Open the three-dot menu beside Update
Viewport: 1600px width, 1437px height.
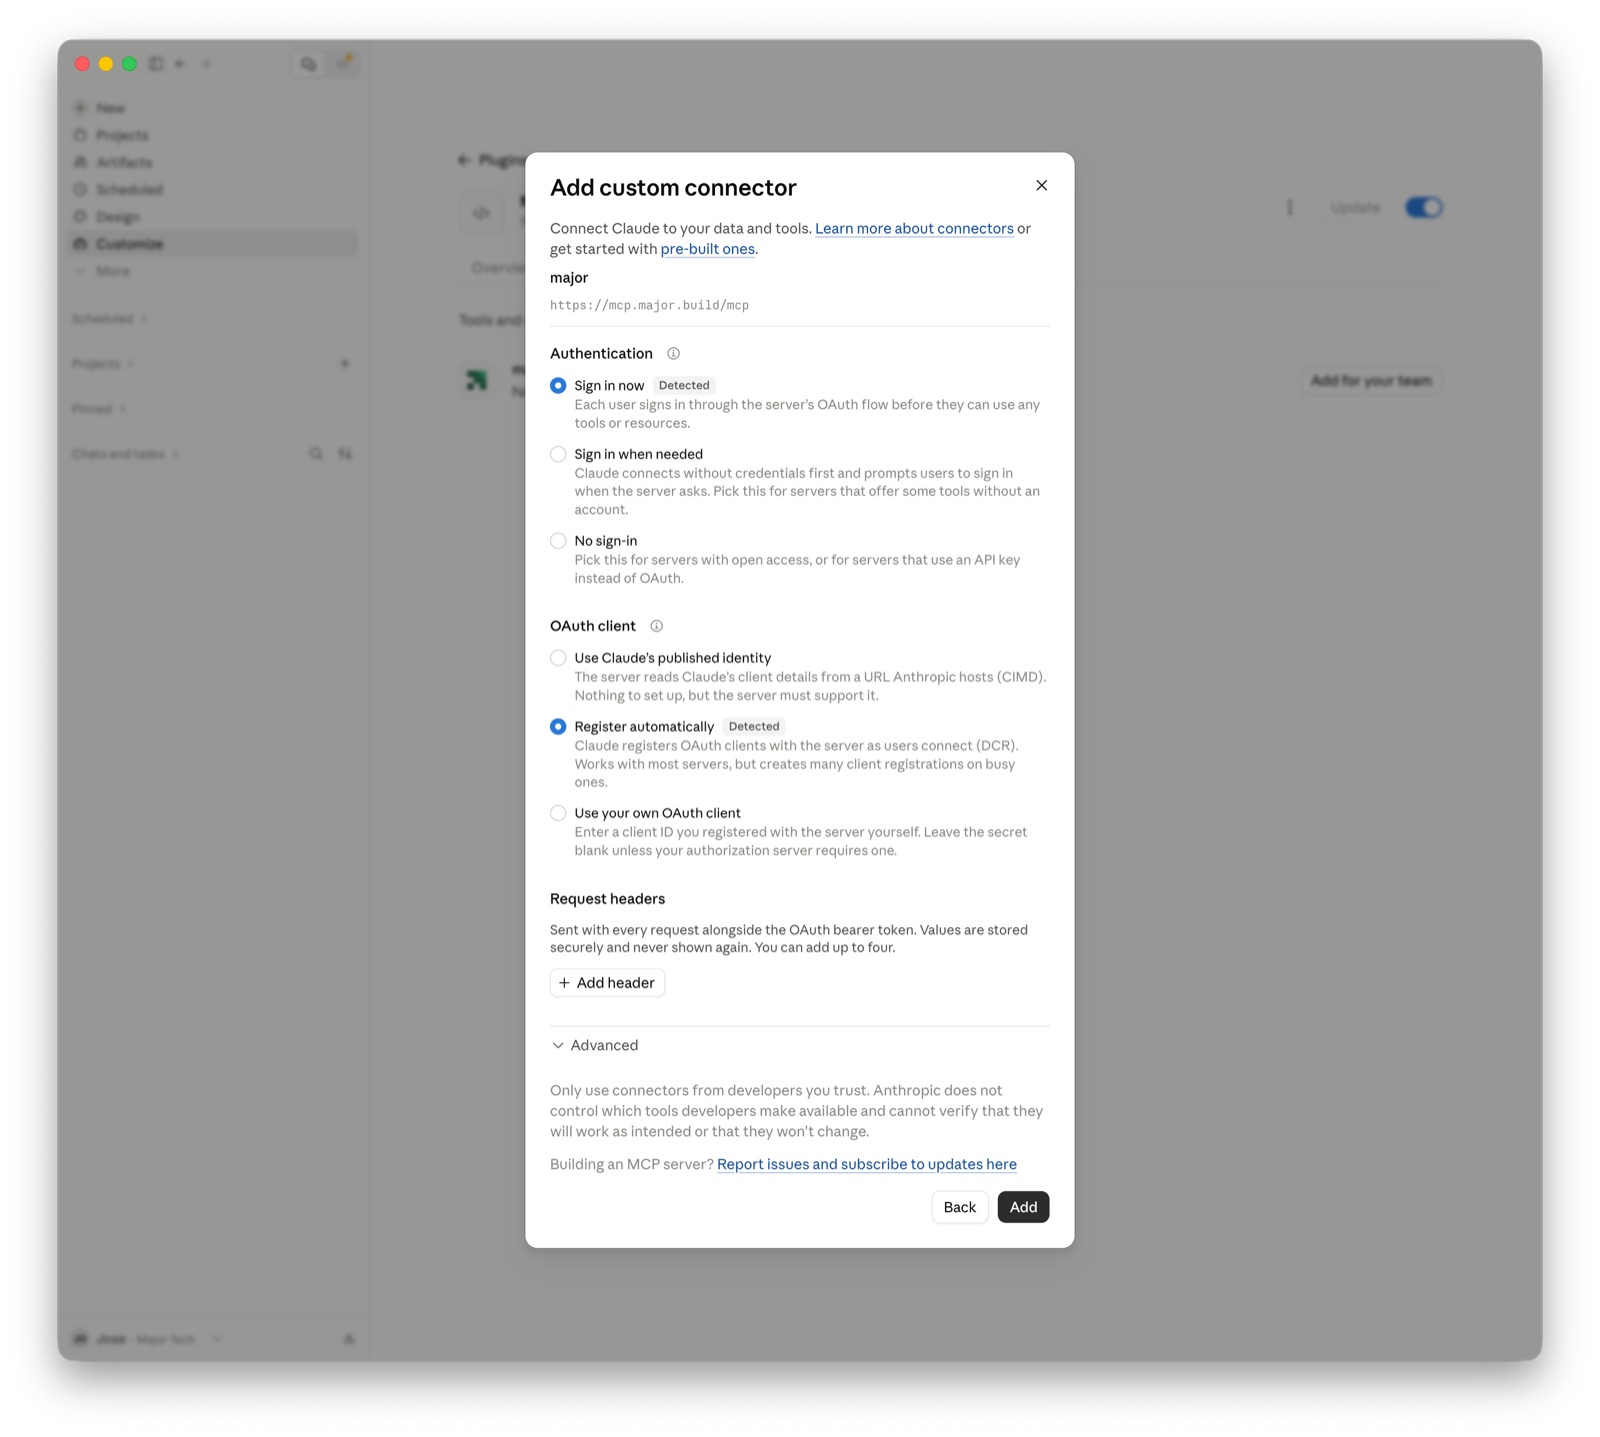tap(1290, 208)
